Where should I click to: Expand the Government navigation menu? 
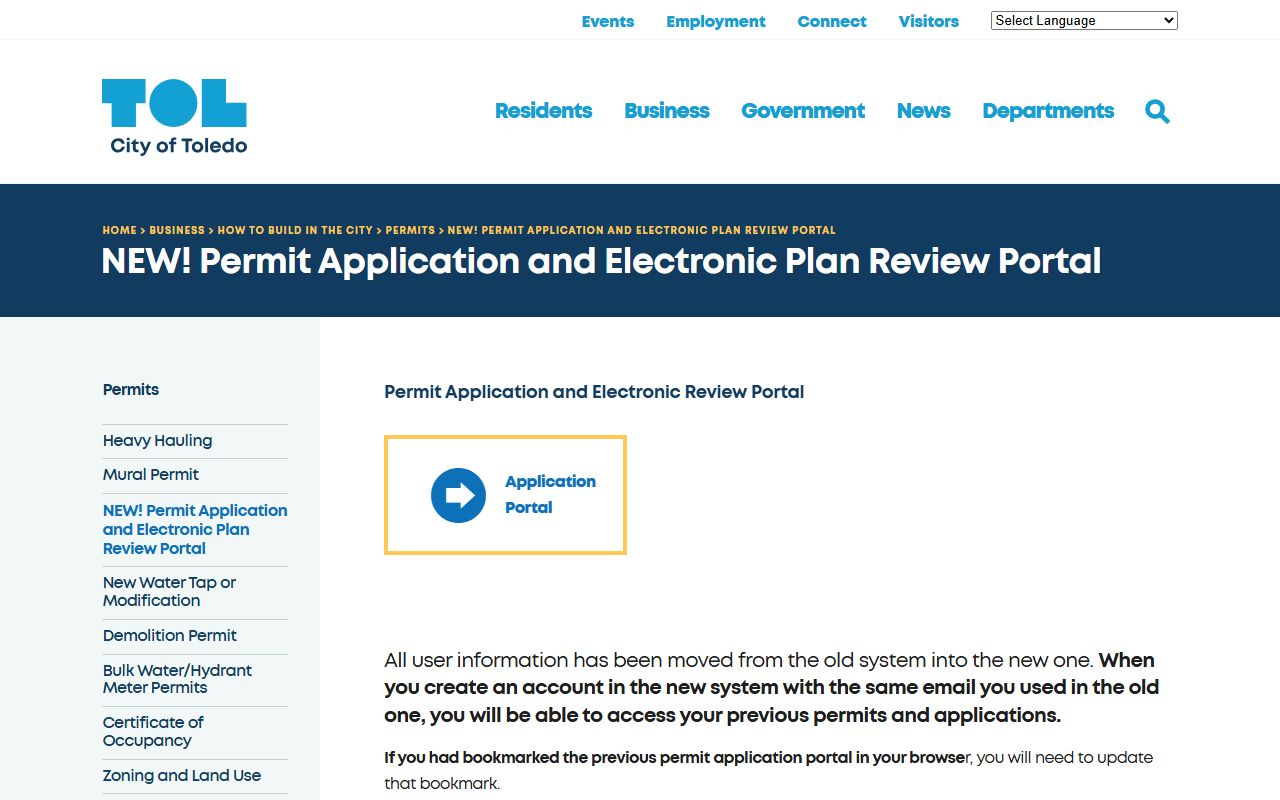pos(802,111)
